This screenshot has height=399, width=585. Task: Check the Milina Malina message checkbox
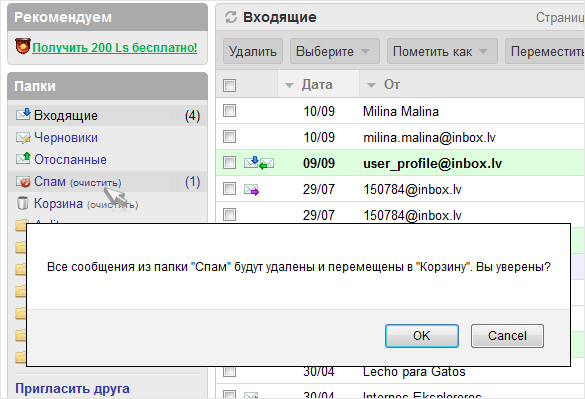click(229, 111)
